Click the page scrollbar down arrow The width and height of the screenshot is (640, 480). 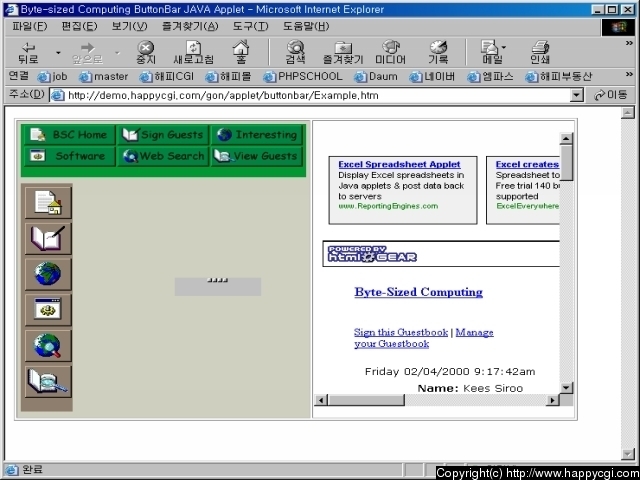tap(628, 453)
